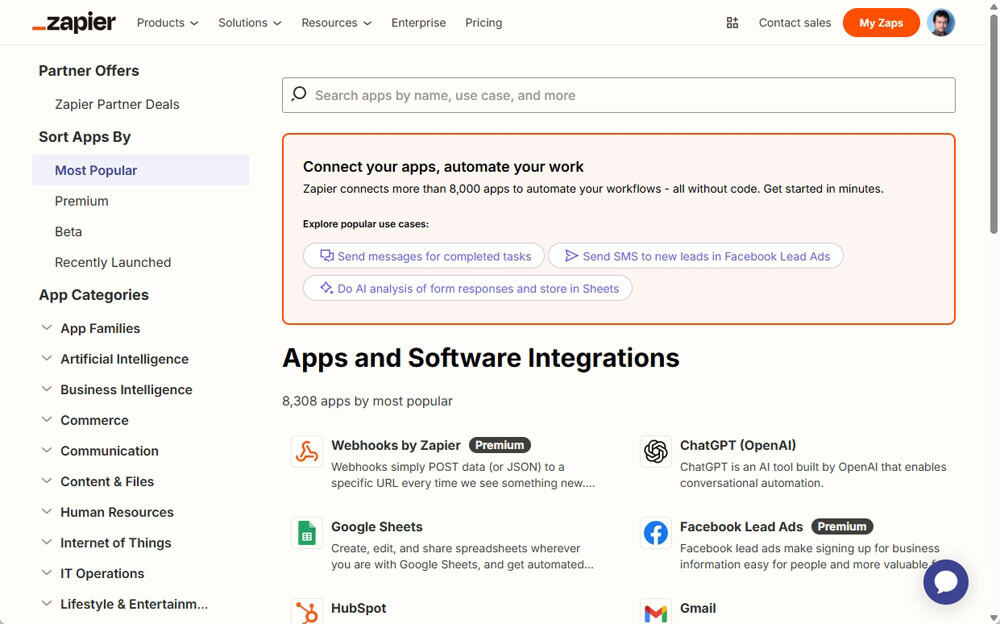
Task: Expand the Communication category
Action: pyautogui.click(x=100, y=451)
